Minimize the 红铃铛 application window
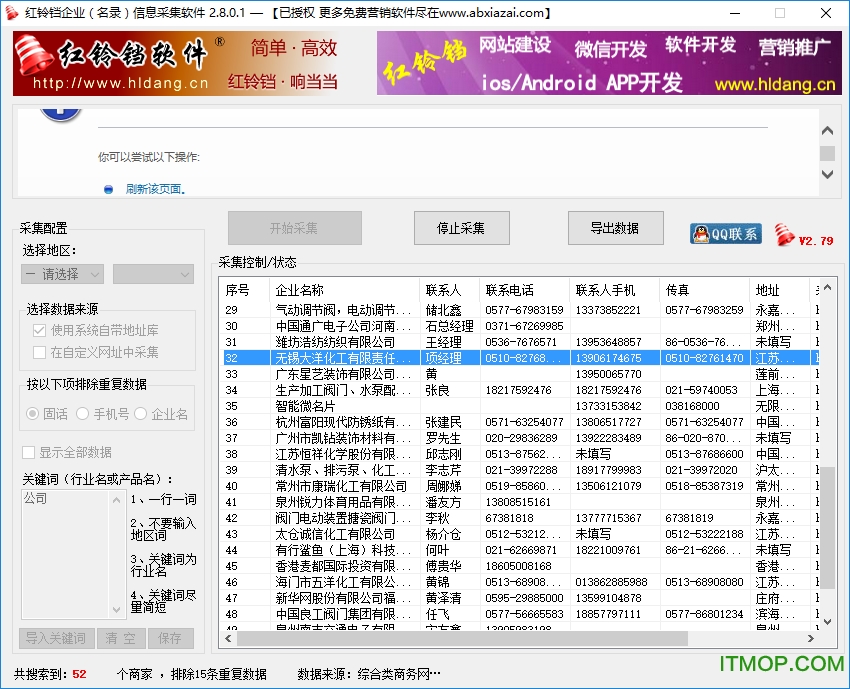The image size is (850, 689). [736, 12]
